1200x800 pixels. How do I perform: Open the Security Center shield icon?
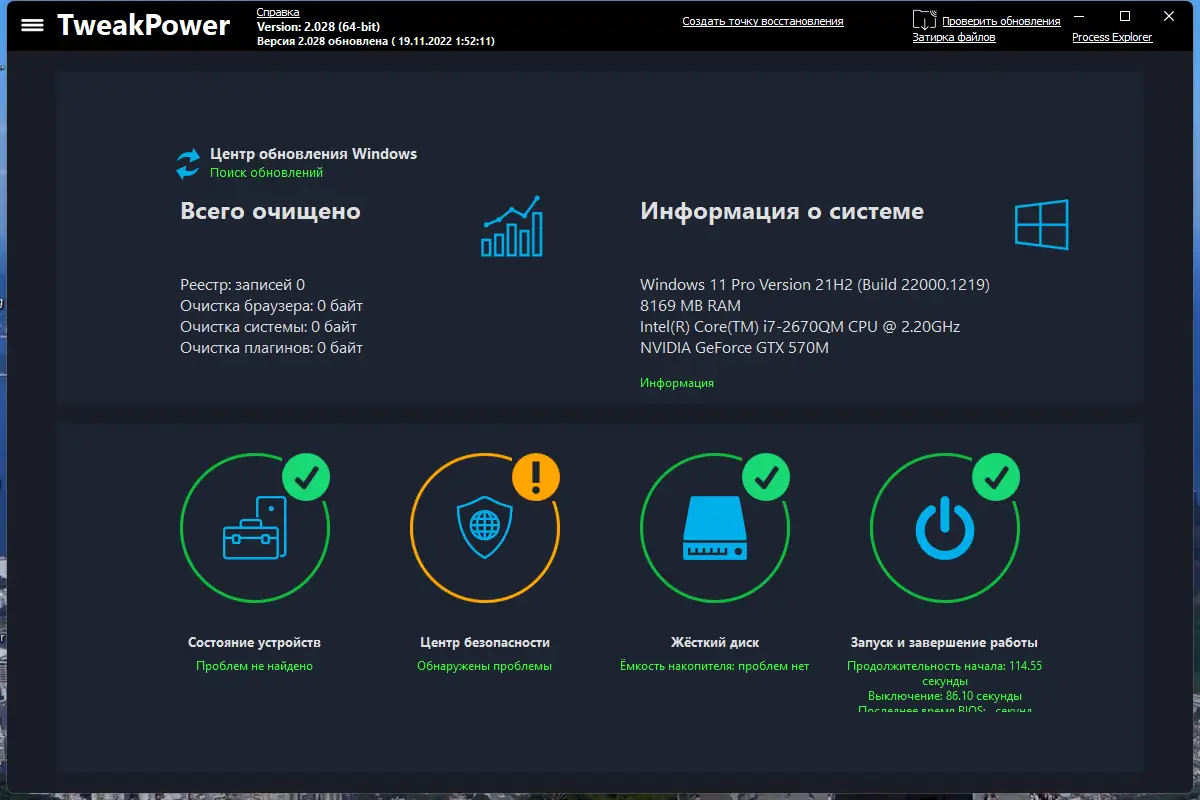pos(485,527)
